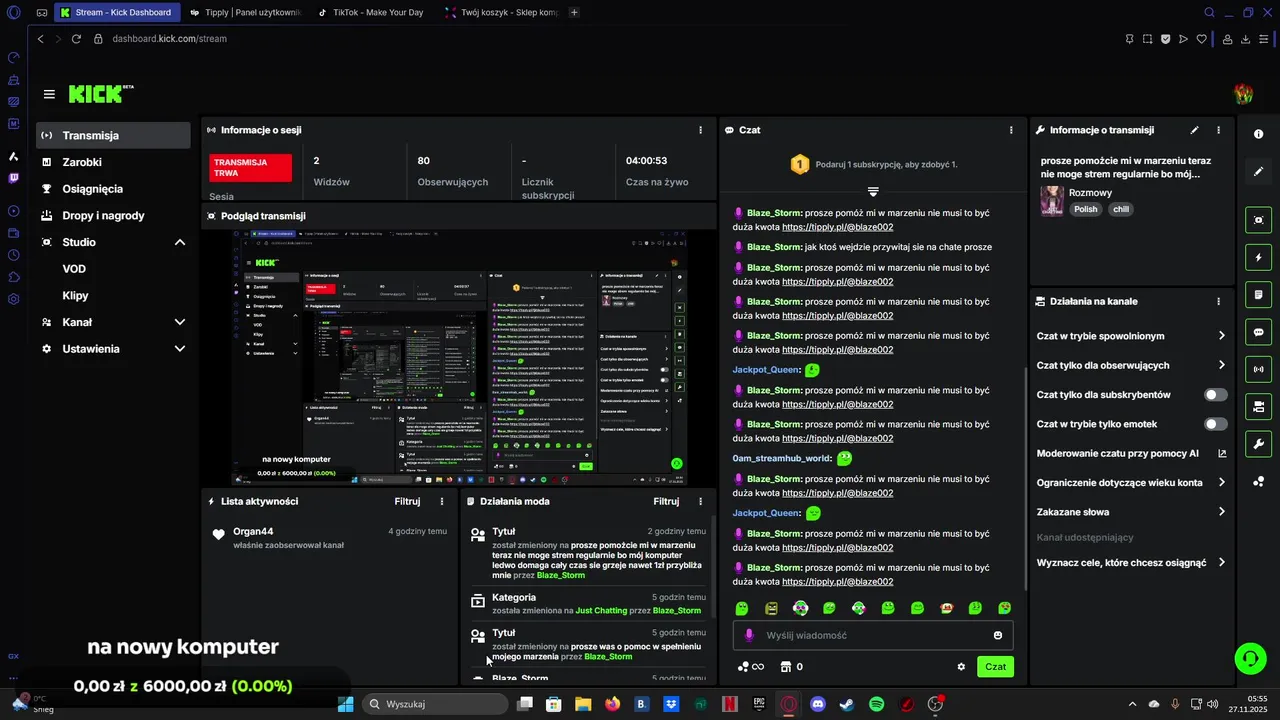Open Ograniczenie dotyczące wieku konta options
Screen dimensions: 1280x720
(1132, 483)
